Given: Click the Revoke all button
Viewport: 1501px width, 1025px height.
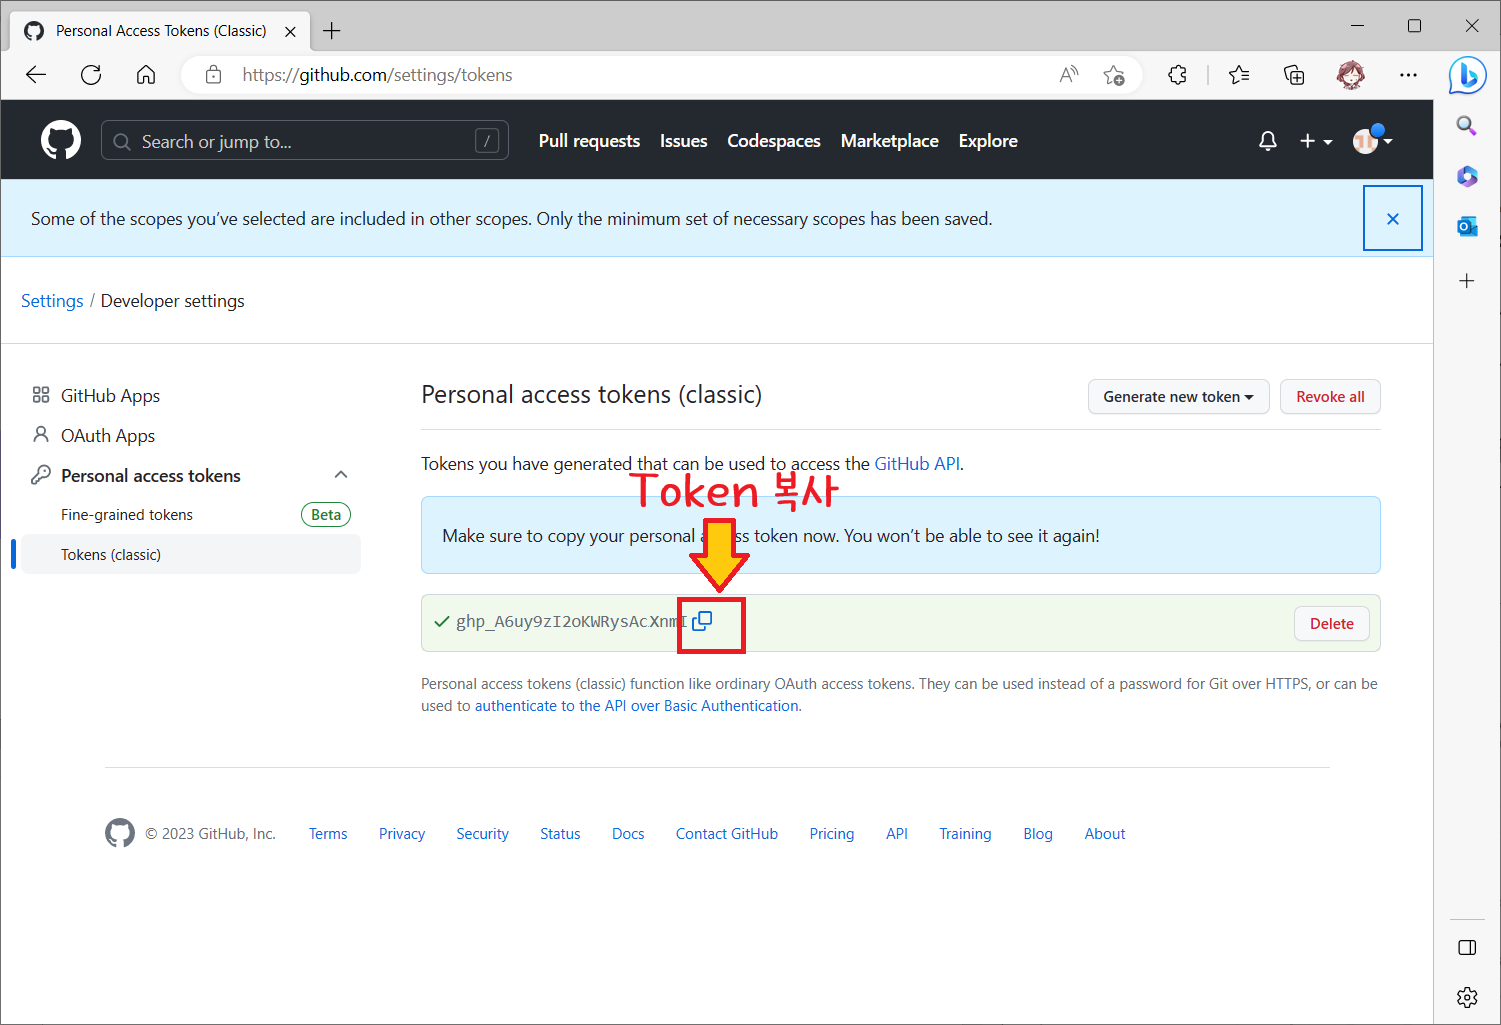Looking at the screenshot, I should click(1330, 397).
